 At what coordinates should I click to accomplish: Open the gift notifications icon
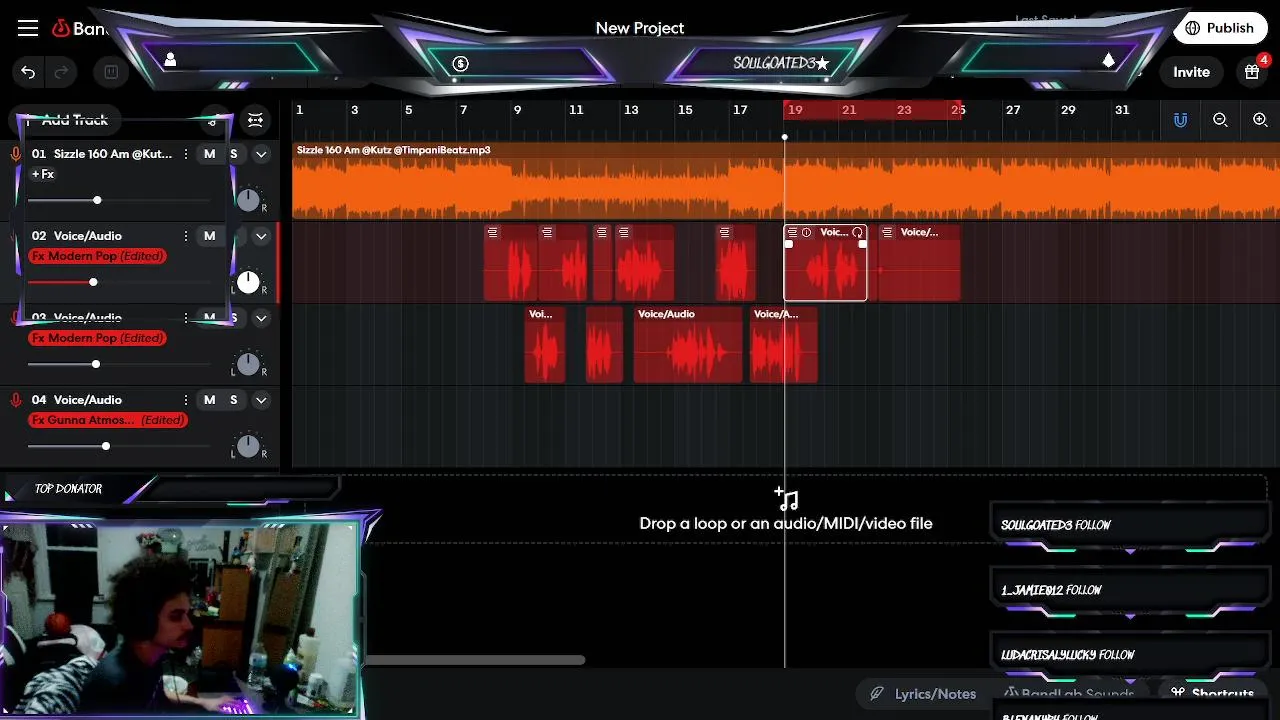point(1251,72)
